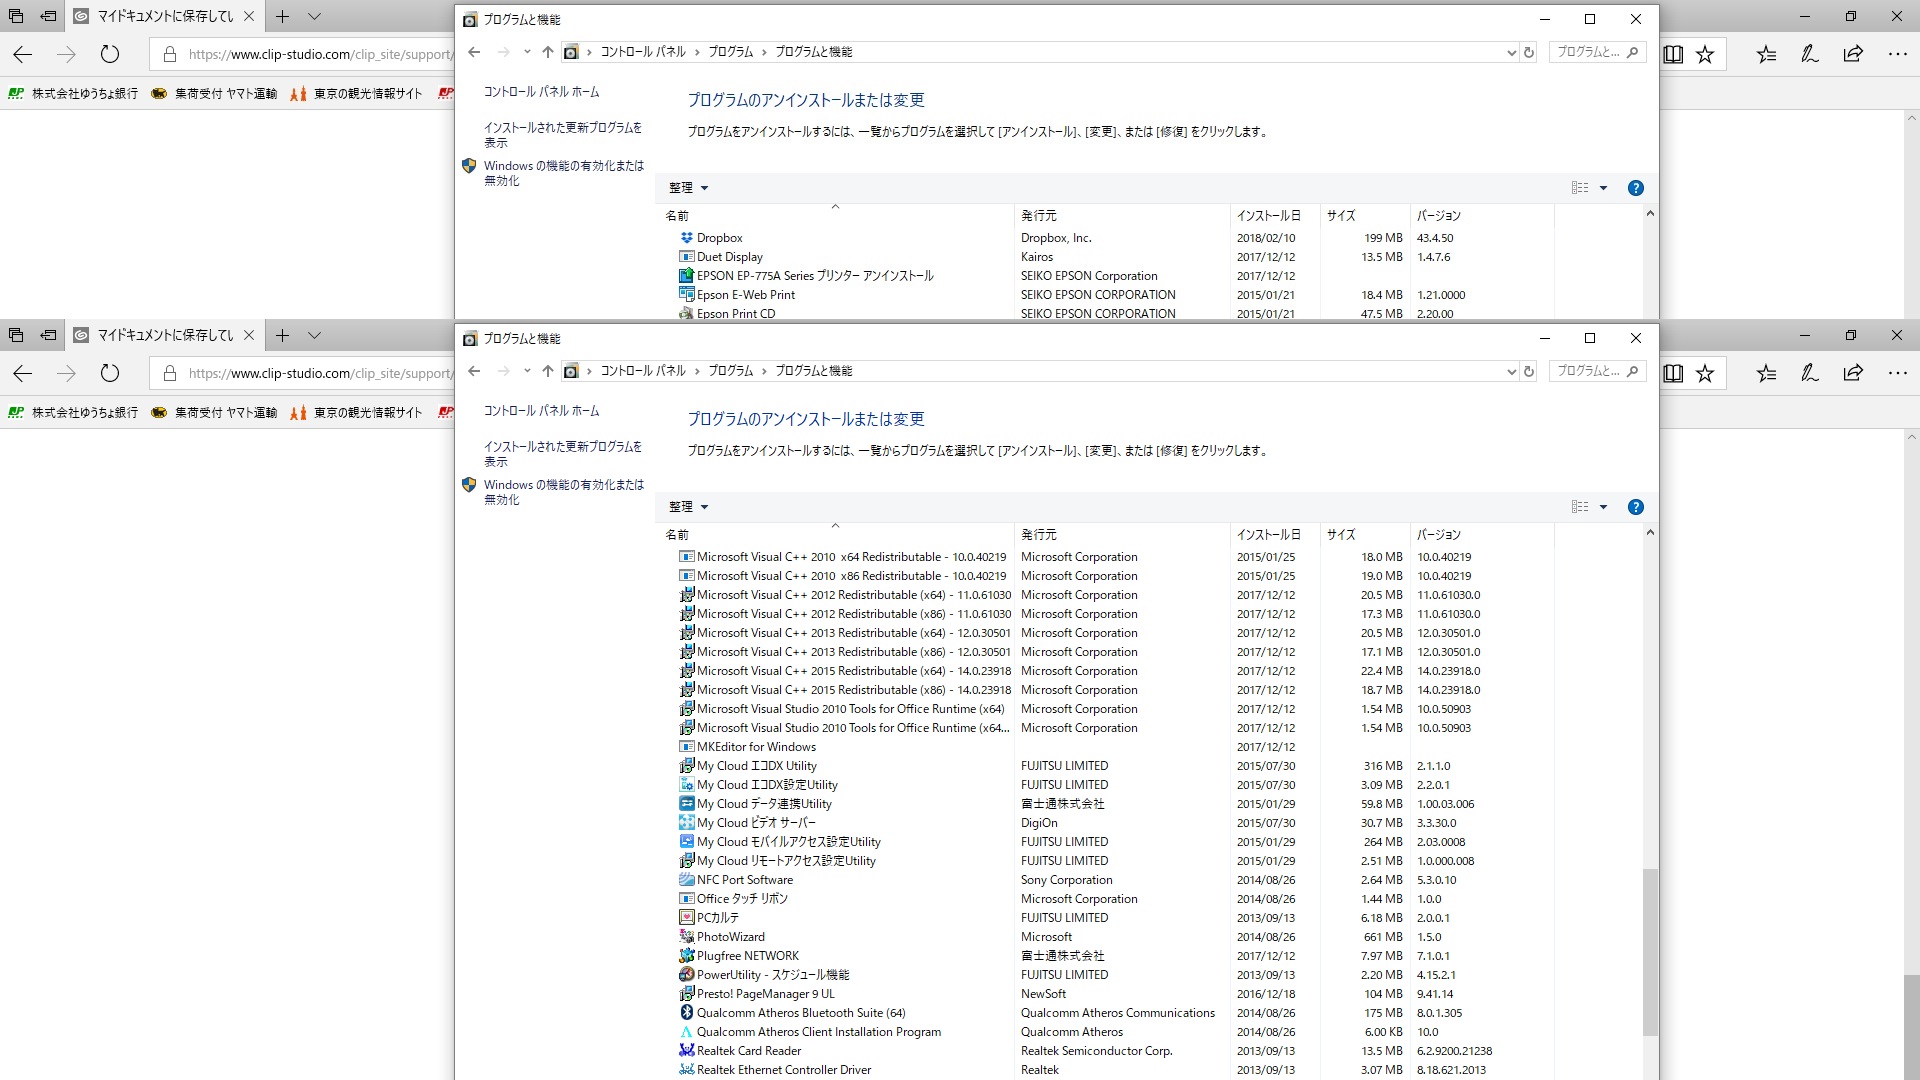Expand view options arrow in lower Programs window
Screen dimensions: 1920x1080
(x=1603, y=507)
